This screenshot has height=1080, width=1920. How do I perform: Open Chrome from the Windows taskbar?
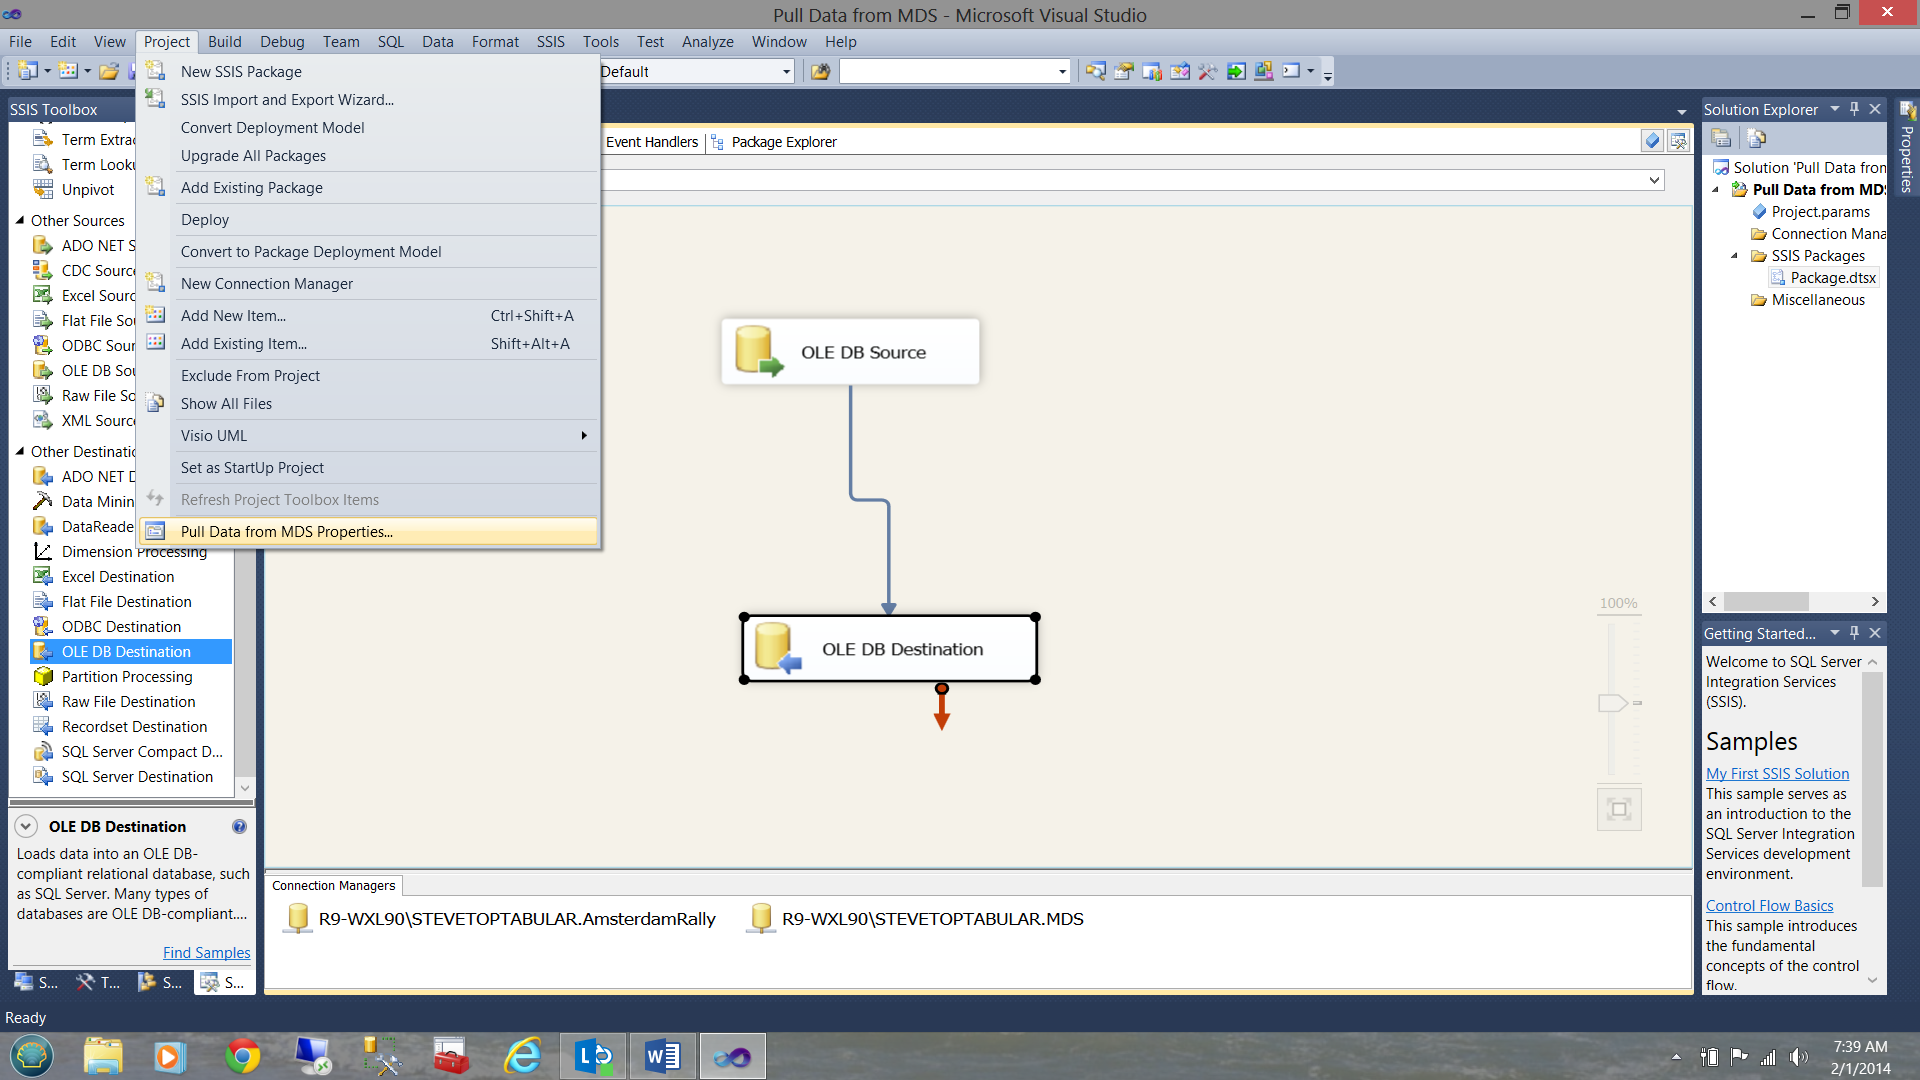[x=242, y=1056]
